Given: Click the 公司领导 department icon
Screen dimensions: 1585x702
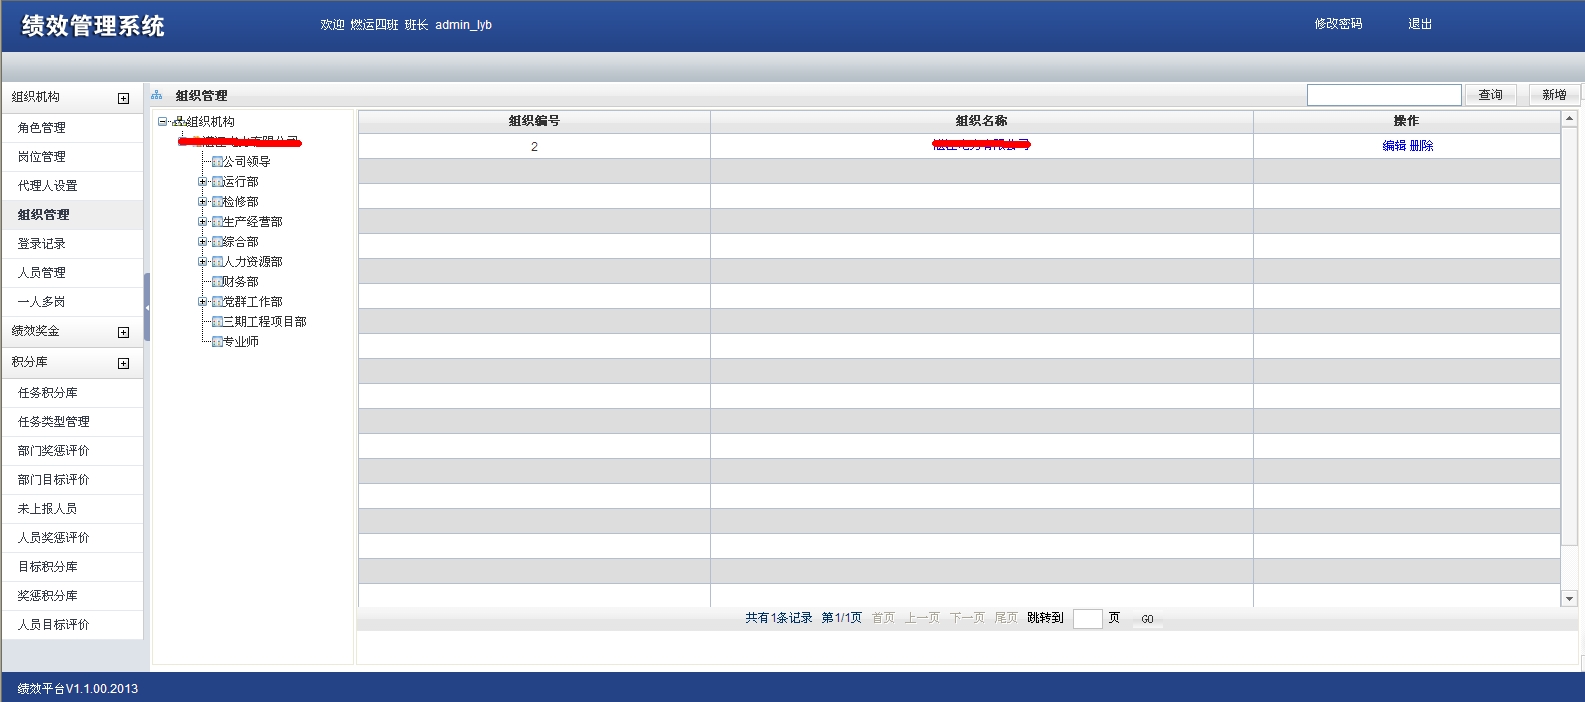Looking at the screenshot, I should pyautogui.click(x=217, y=162).
